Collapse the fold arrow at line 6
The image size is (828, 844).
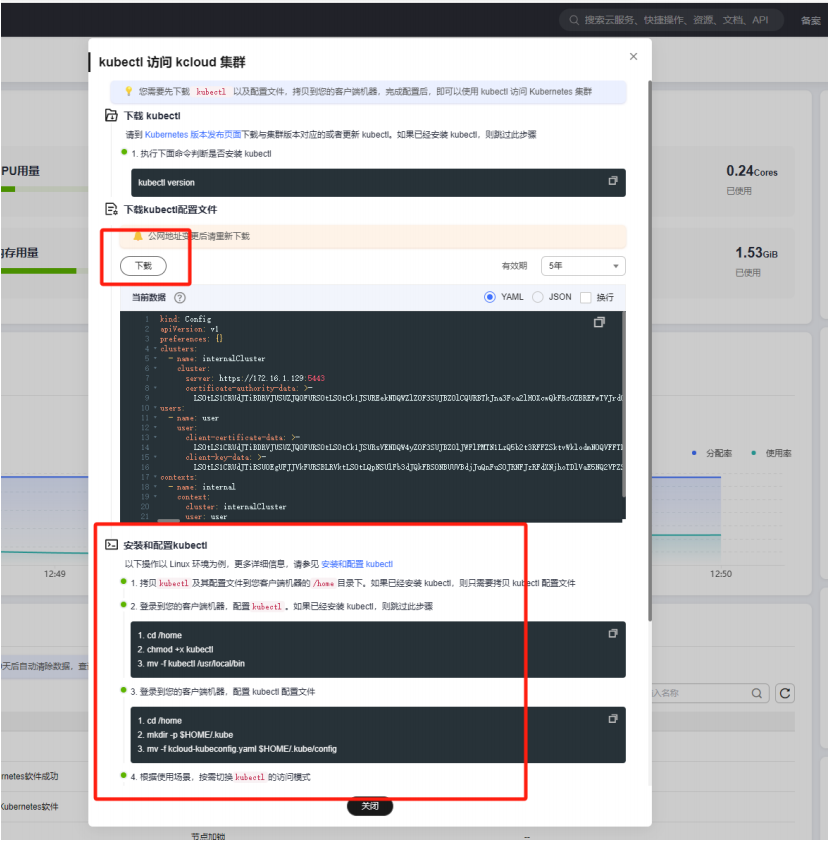(x=156, y=369)
